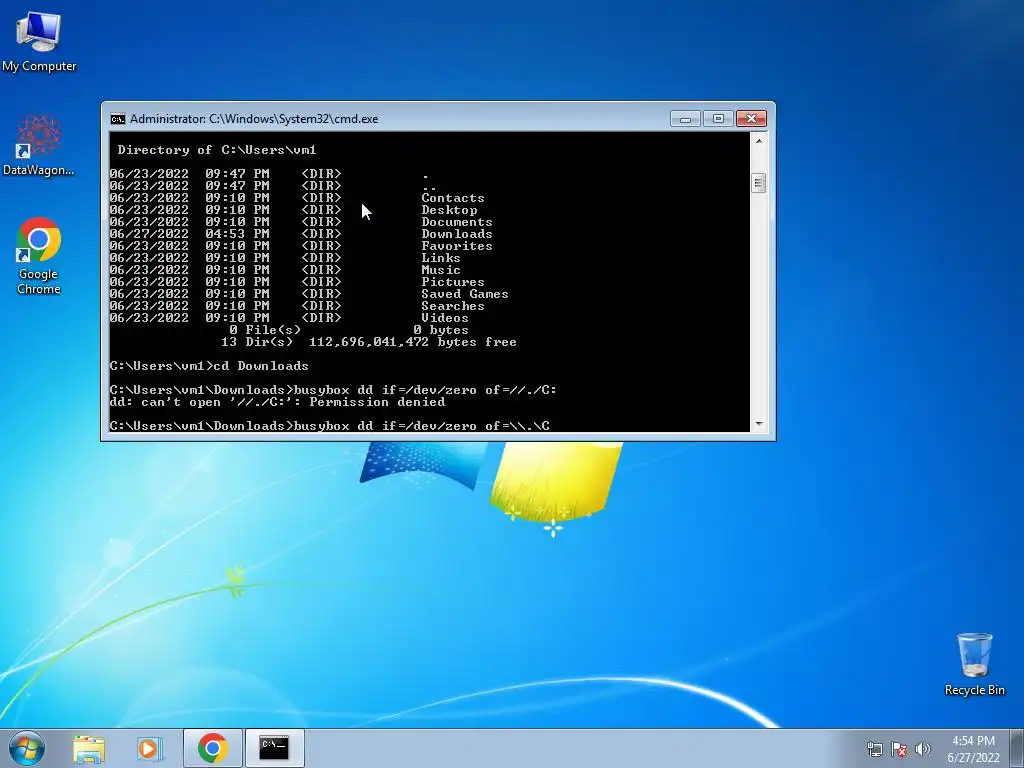Select the Recycle Bin icon
1024x768 pixels.
974,664
